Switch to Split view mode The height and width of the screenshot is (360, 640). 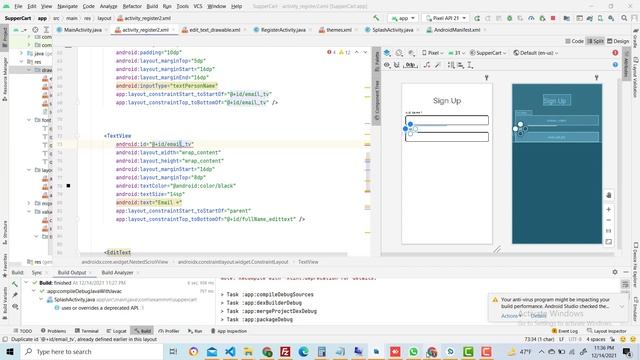(x=595, y=41)
